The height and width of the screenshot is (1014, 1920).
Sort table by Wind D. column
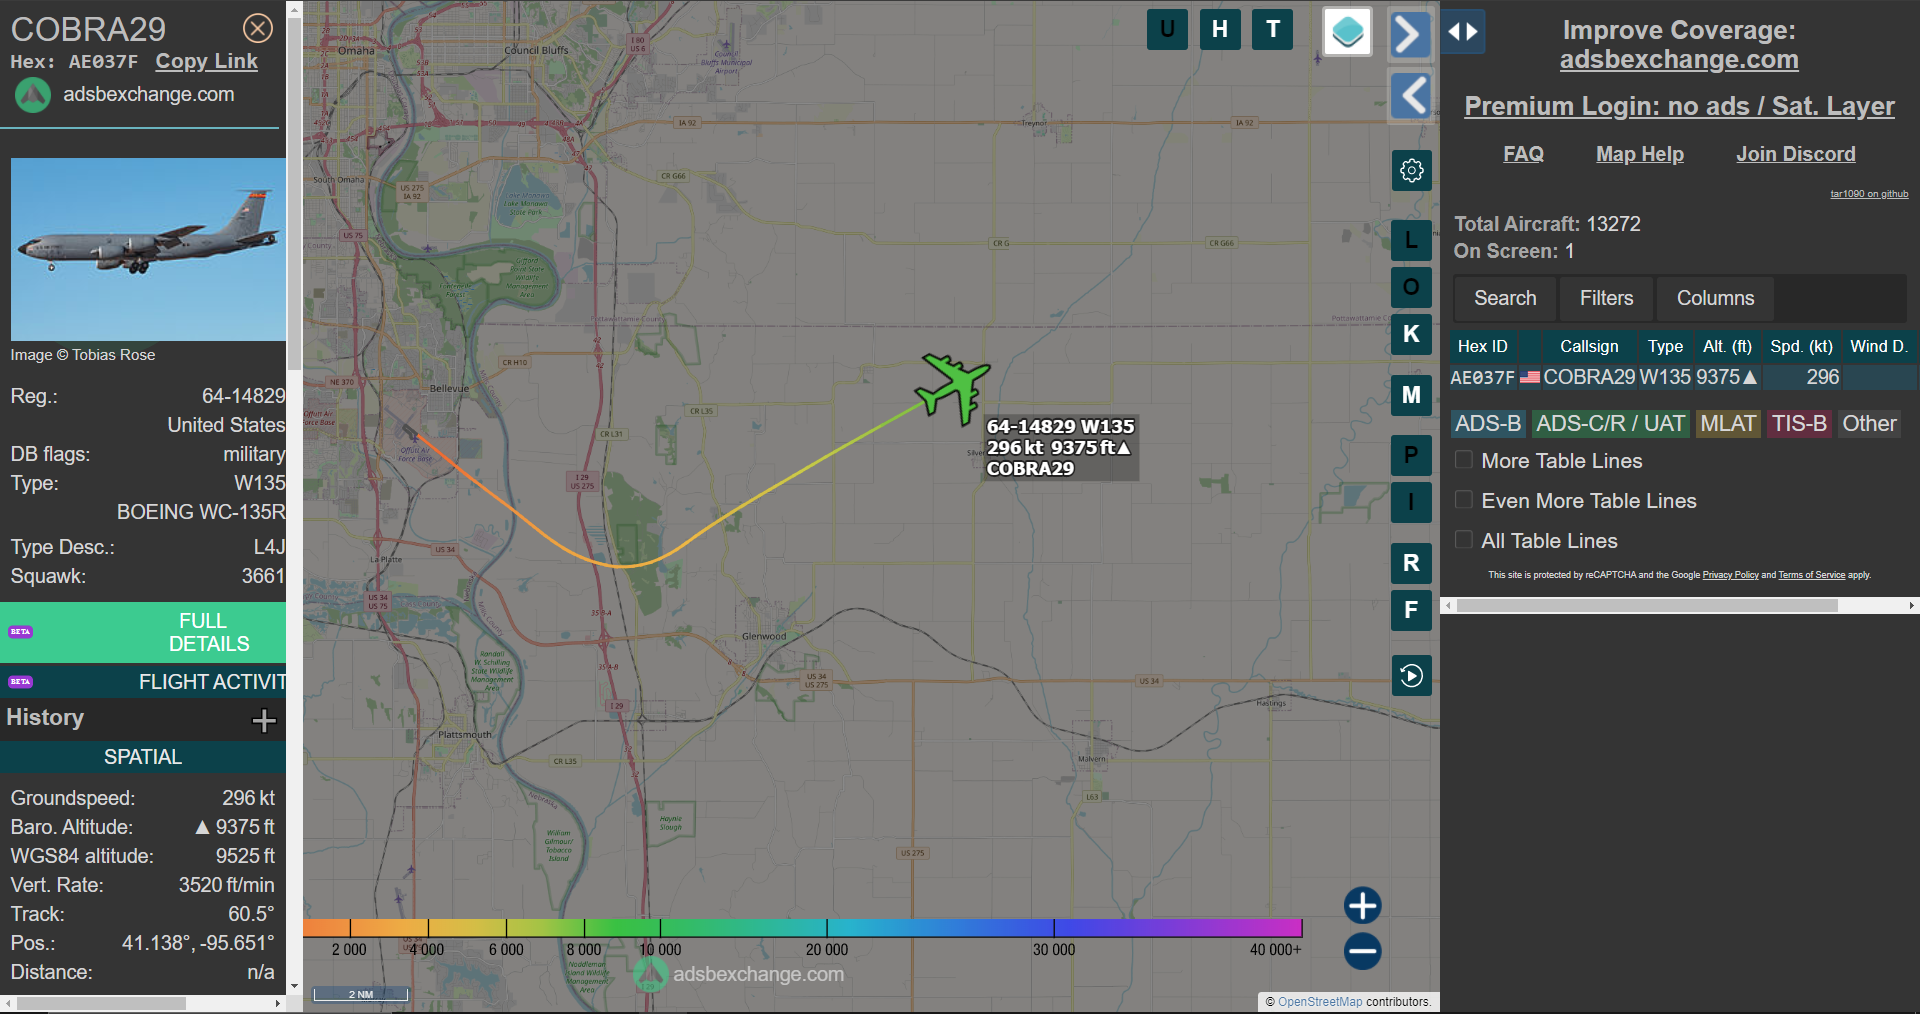pyautogui.click(x=1879, y=346)
